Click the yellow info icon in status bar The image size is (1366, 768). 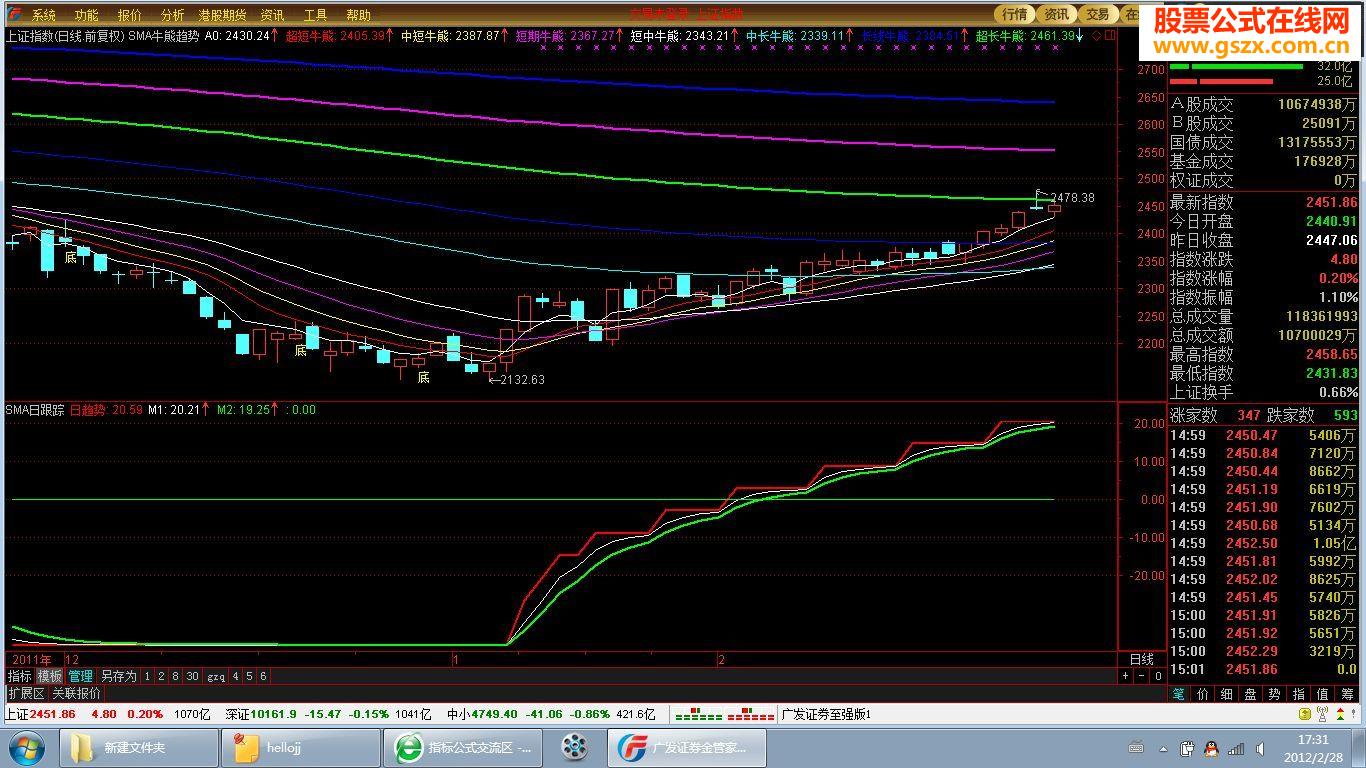point(1305,714)
